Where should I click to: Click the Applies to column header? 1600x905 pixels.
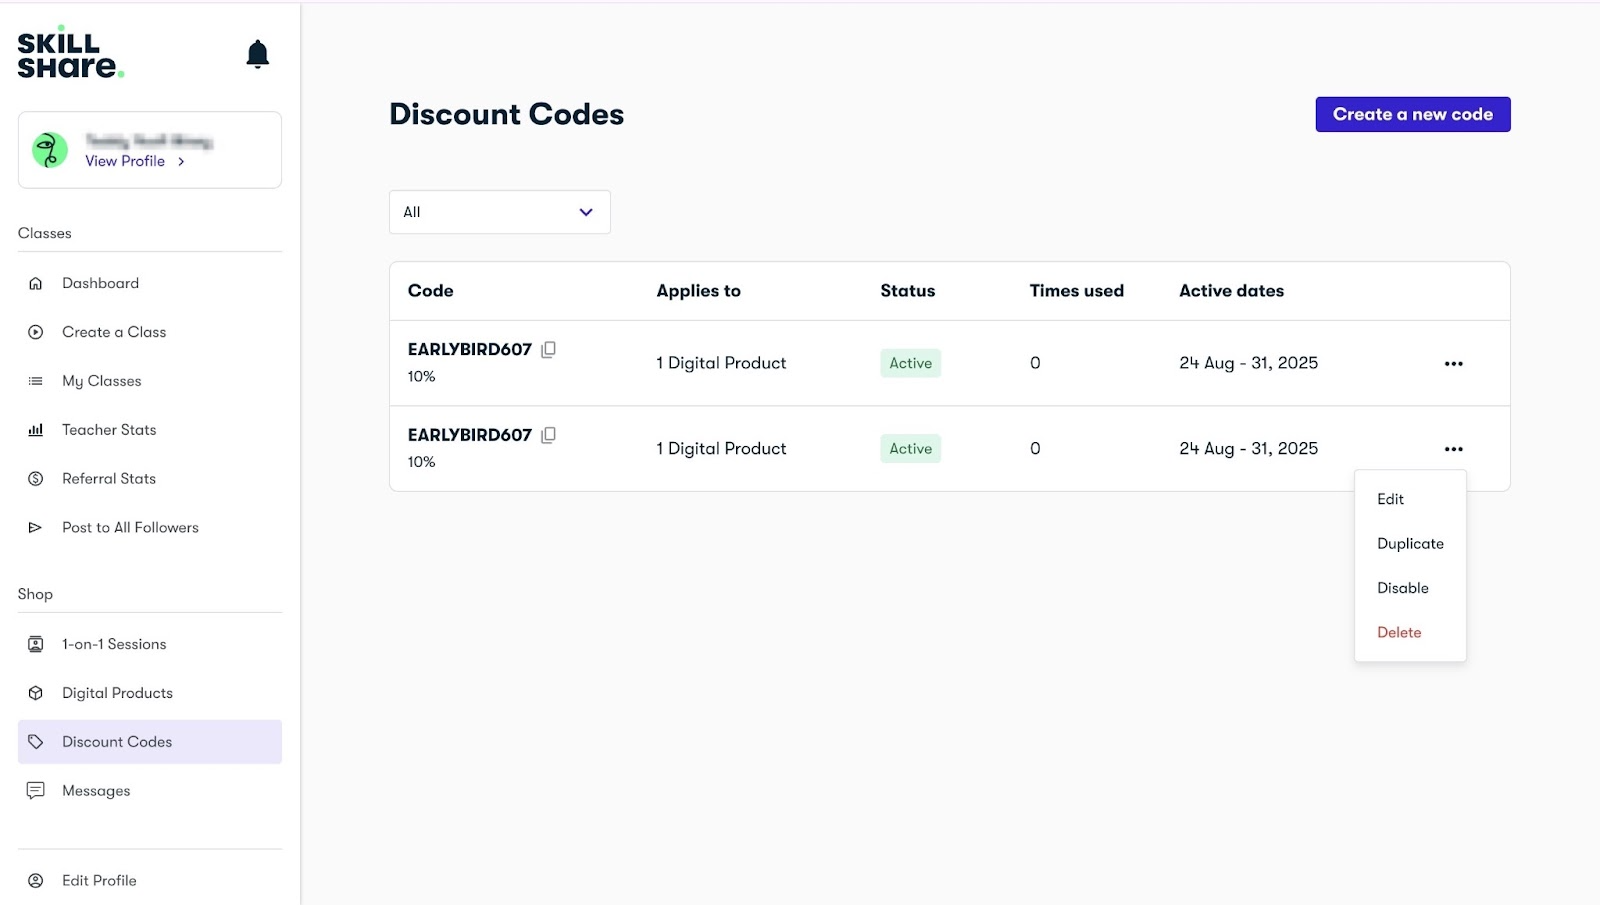[698, 291]
